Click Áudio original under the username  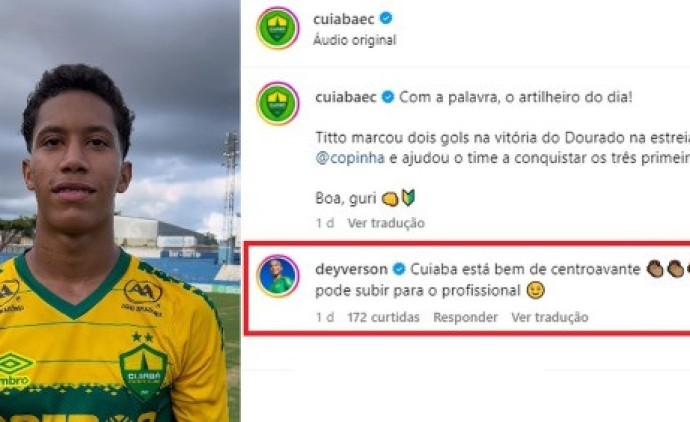355,40
